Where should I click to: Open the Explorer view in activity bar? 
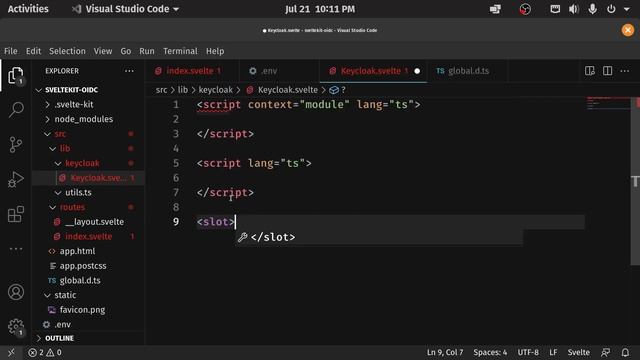coord(16,76)
